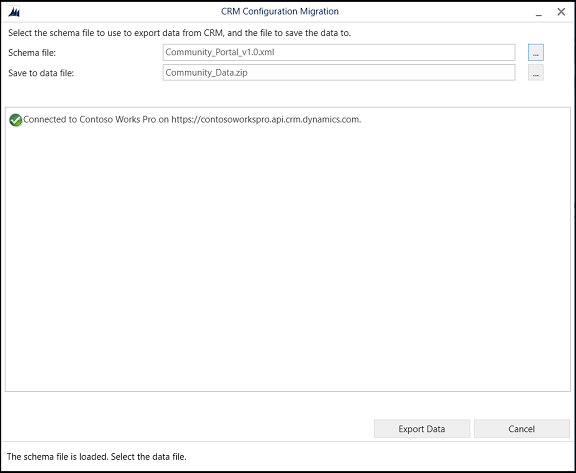Screen dimensions: 576x473
Task: Click empty area of the log panel
Action: click(288, 257)
